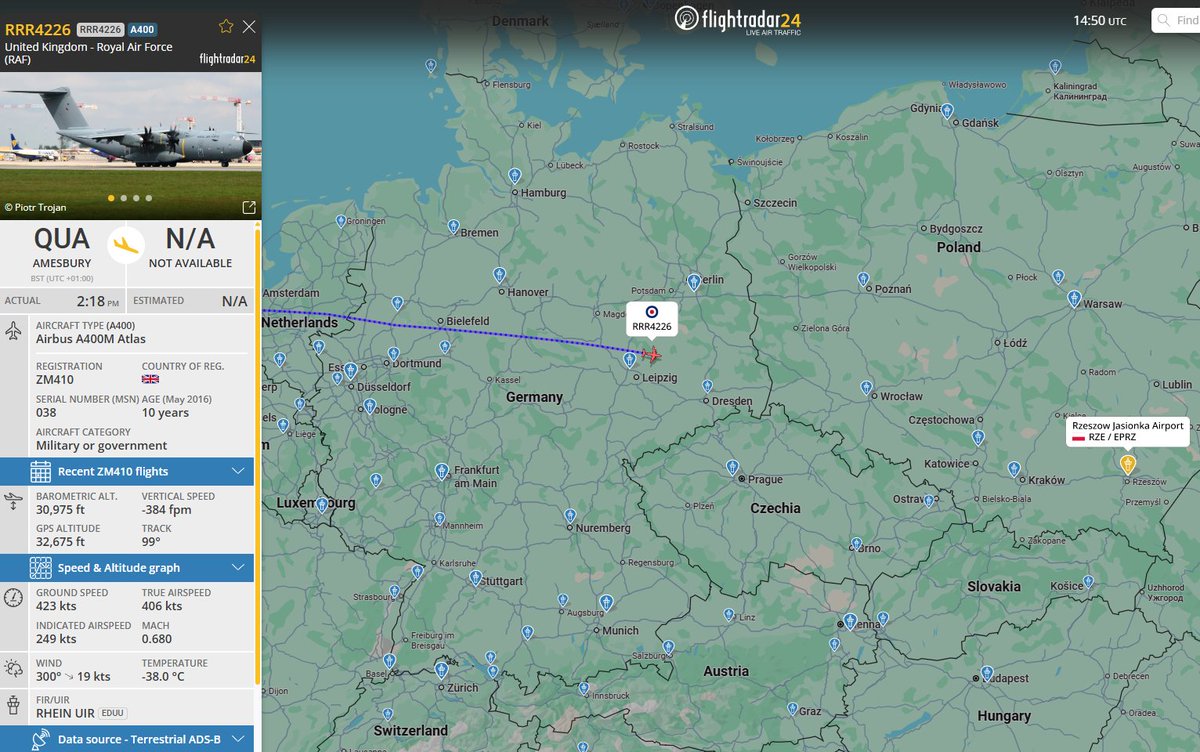The width and height of the screenshot is (1200, 752).
Task: Click satellite dish icon beside Data source
Action: [41, 739]
